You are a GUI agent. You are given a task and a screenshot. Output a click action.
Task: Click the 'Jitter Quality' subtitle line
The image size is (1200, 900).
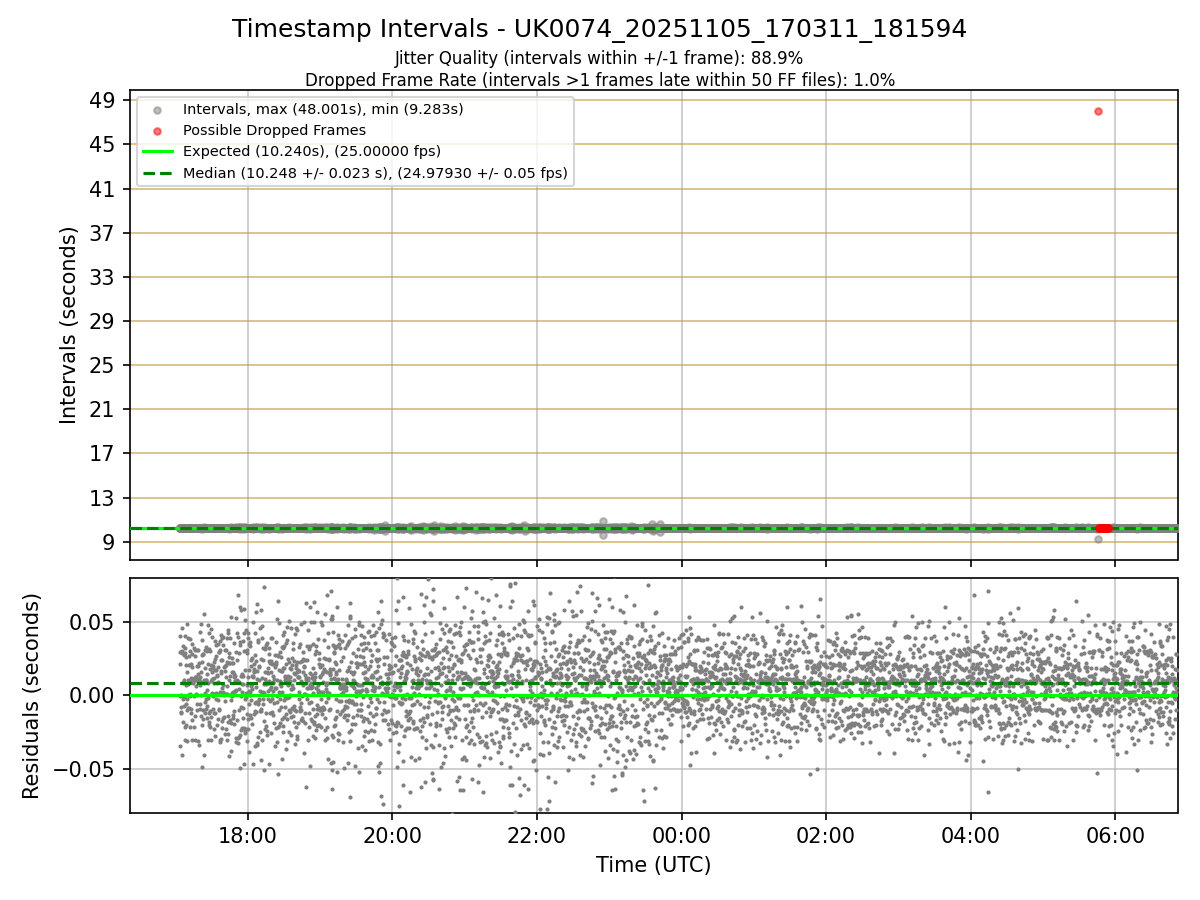[599, 59]
